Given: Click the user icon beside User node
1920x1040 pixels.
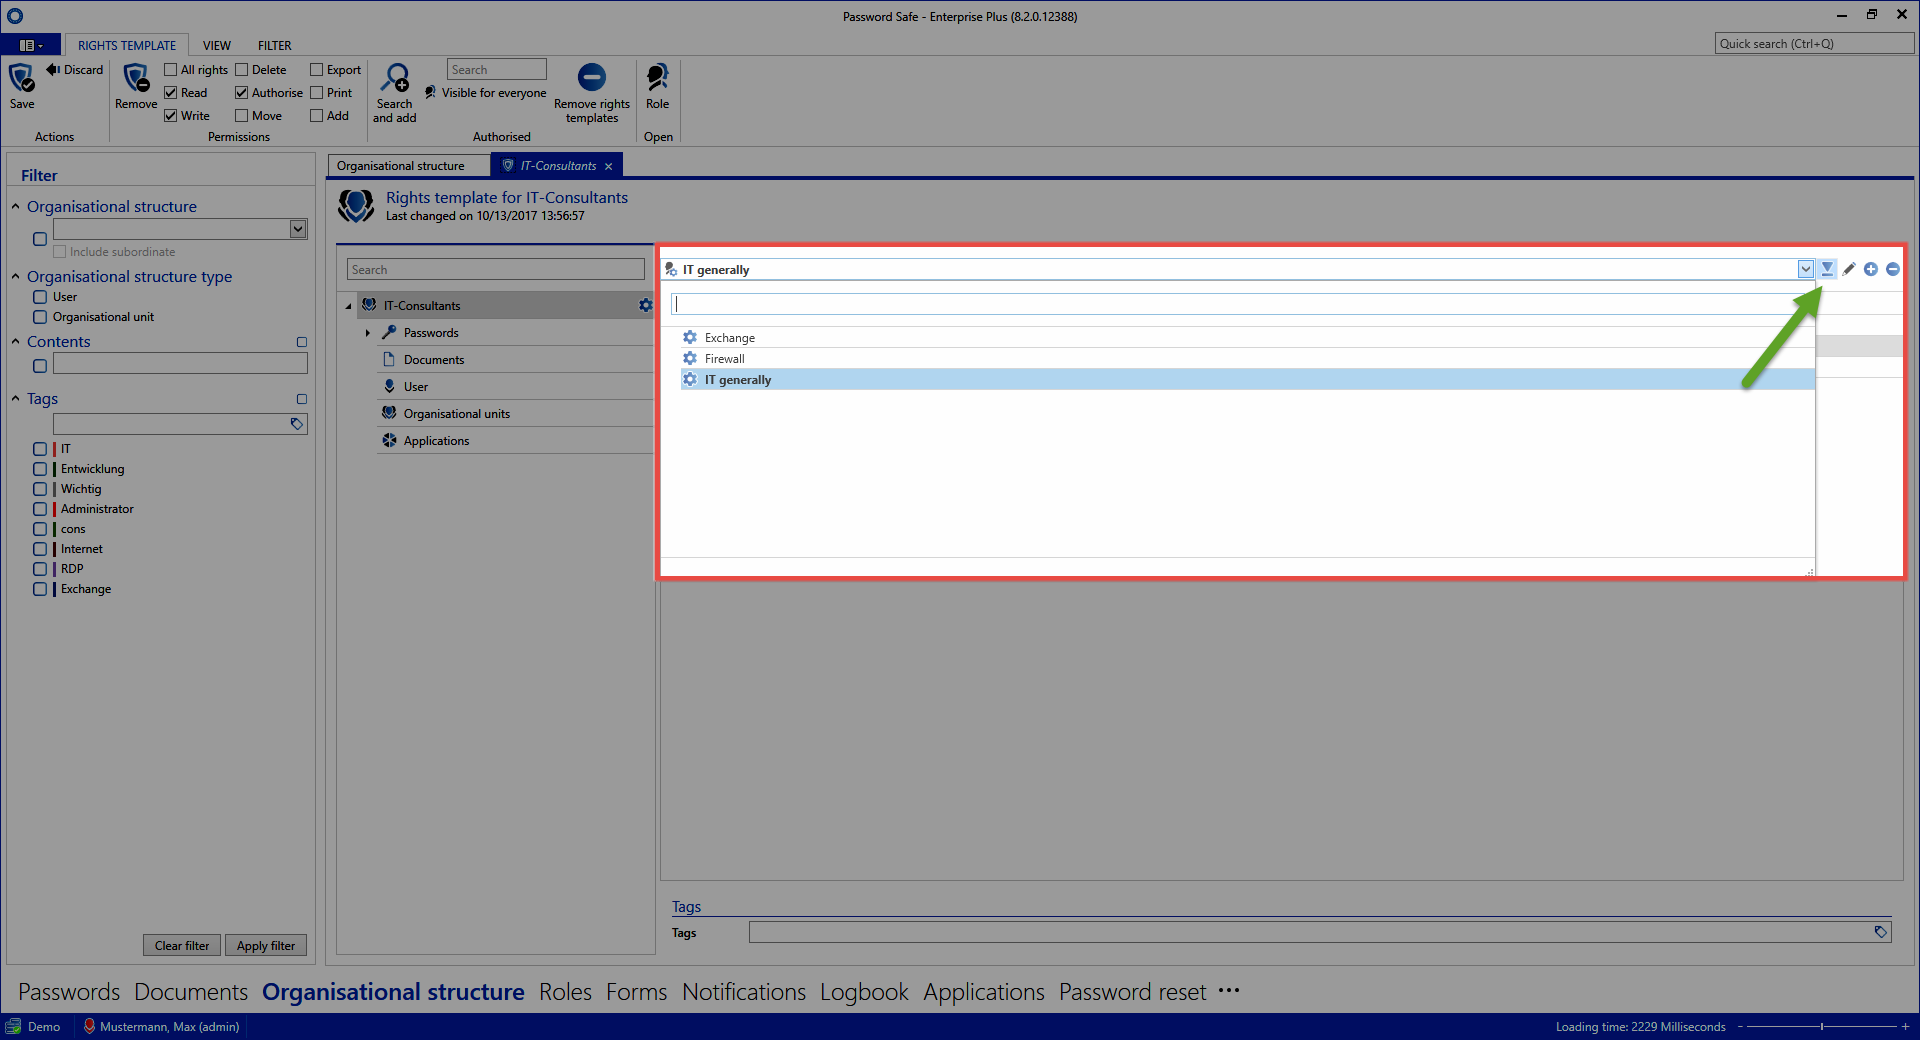Looking at the screenshot, I should pos(389,386).
